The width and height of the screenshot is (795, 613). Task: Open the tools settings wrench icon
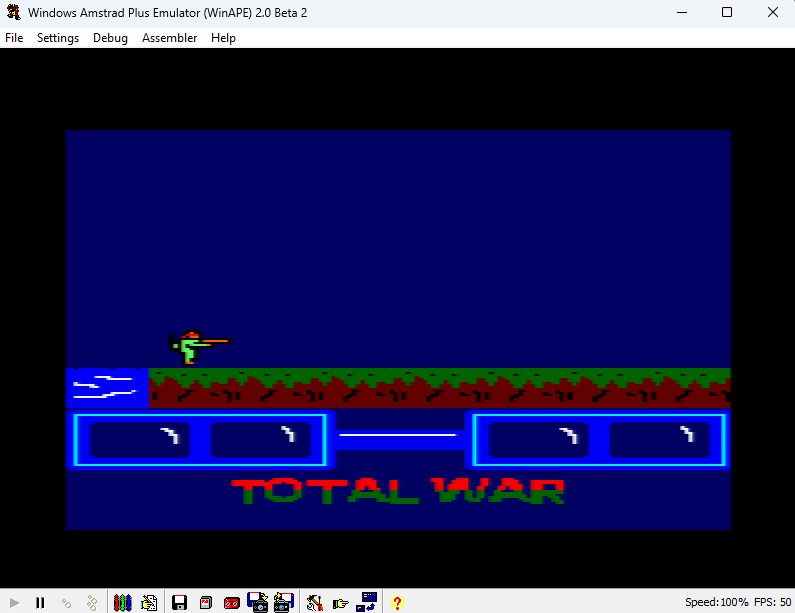pyautogui.click(x=315, y=602)
